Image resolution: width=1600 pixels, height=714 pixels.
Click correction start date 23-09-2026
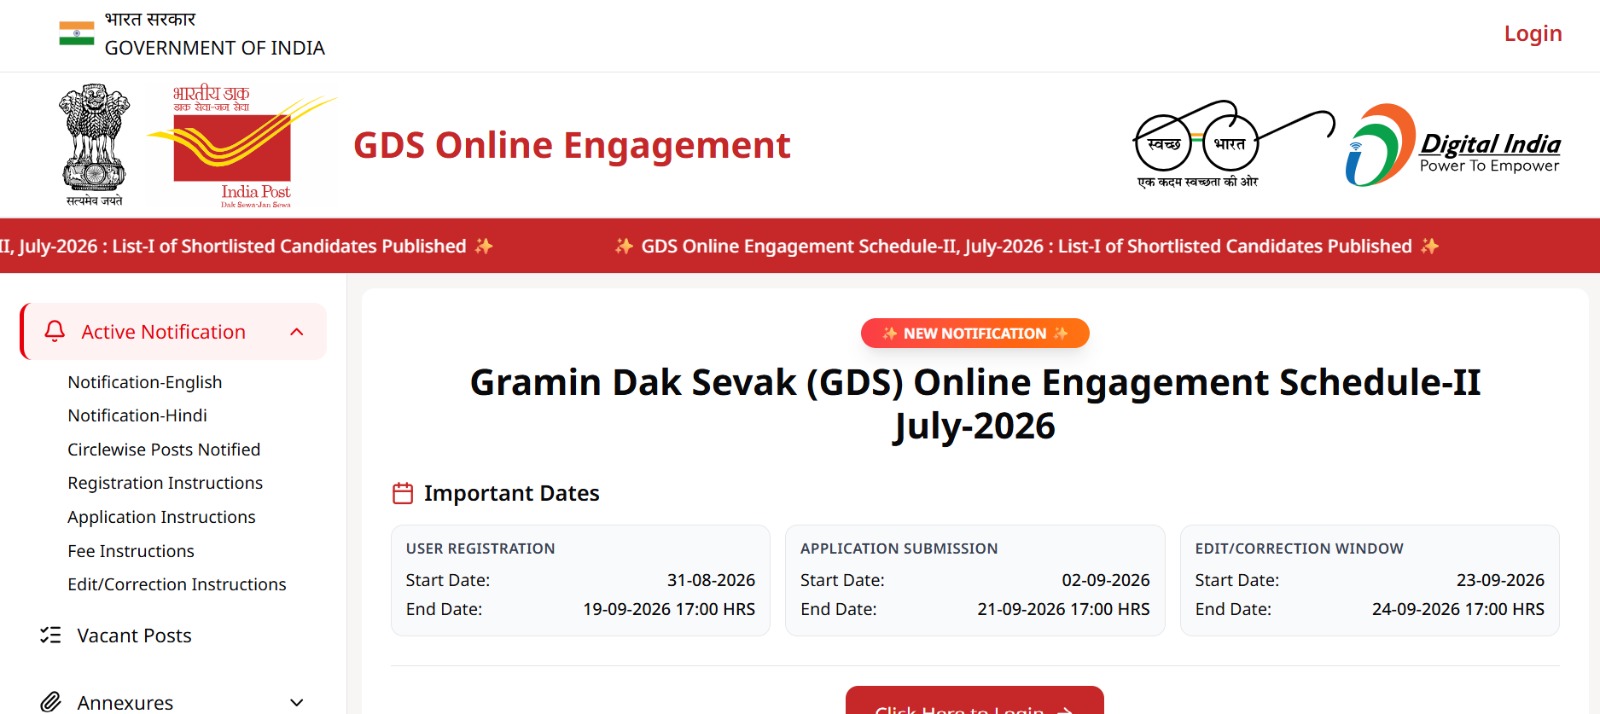coord(1500,580)
